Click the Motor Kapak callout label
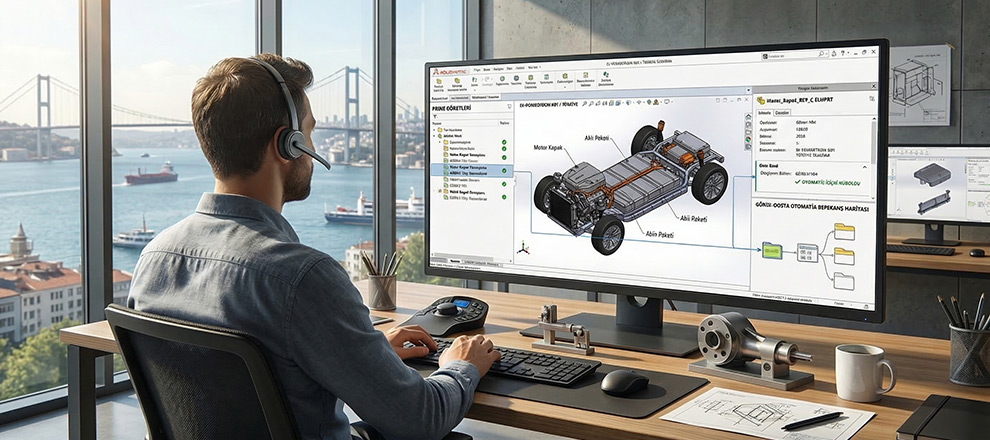 [547, 148]
